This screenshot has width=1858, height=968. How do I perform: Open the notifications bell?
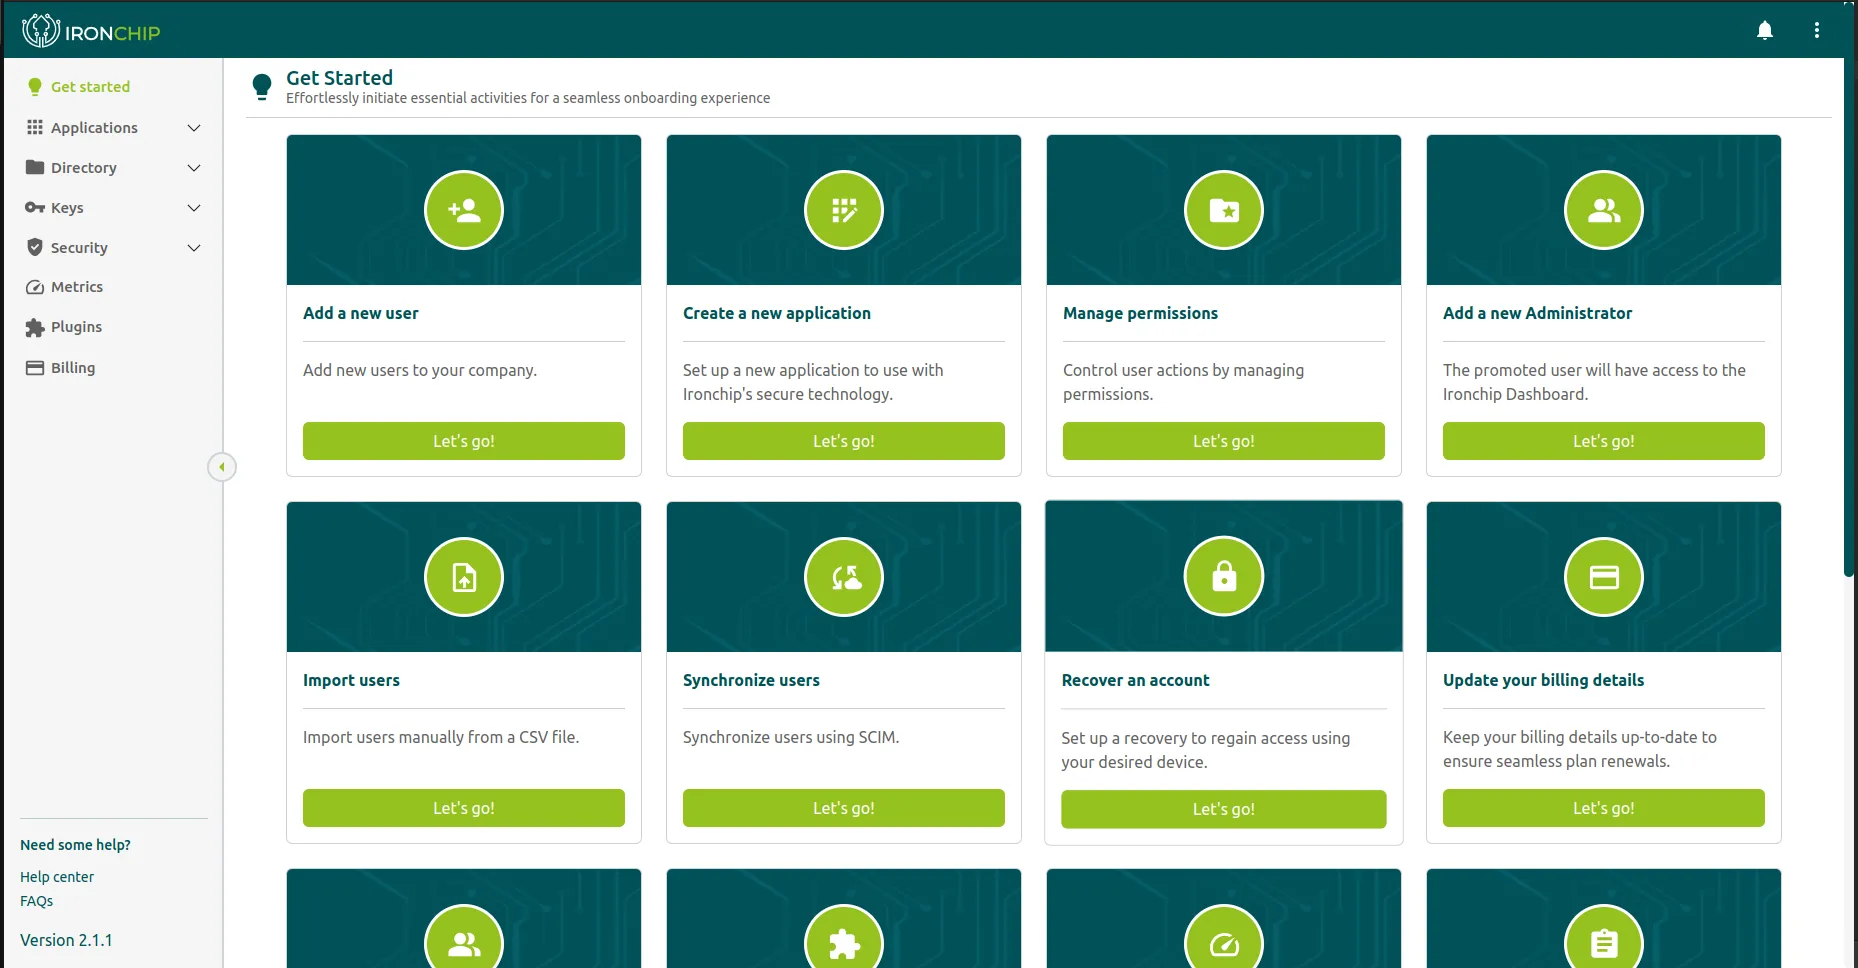[x=1765, y=30]
